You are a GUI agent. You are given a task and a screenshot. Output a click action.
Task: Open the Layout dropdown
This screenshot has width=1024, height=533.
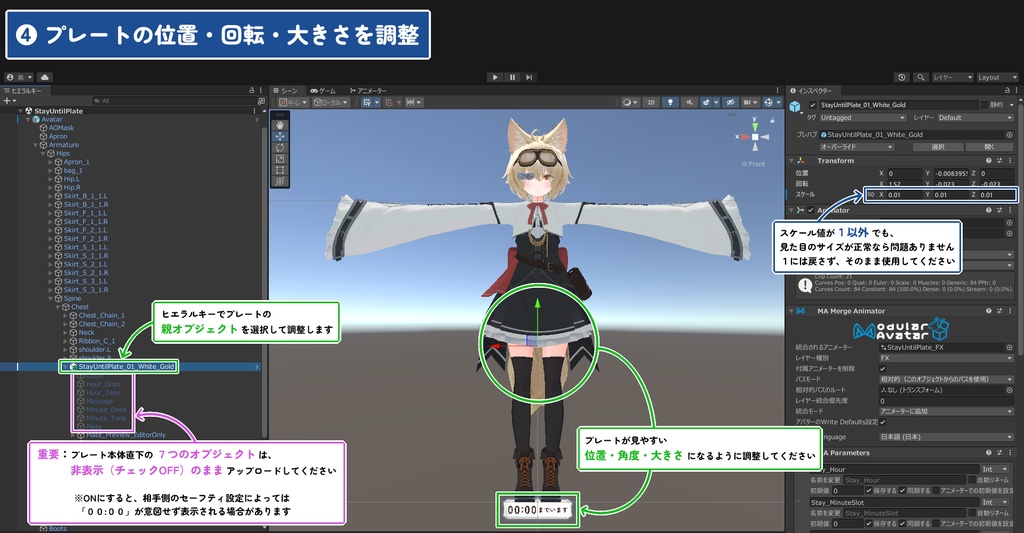coord(997,77)
